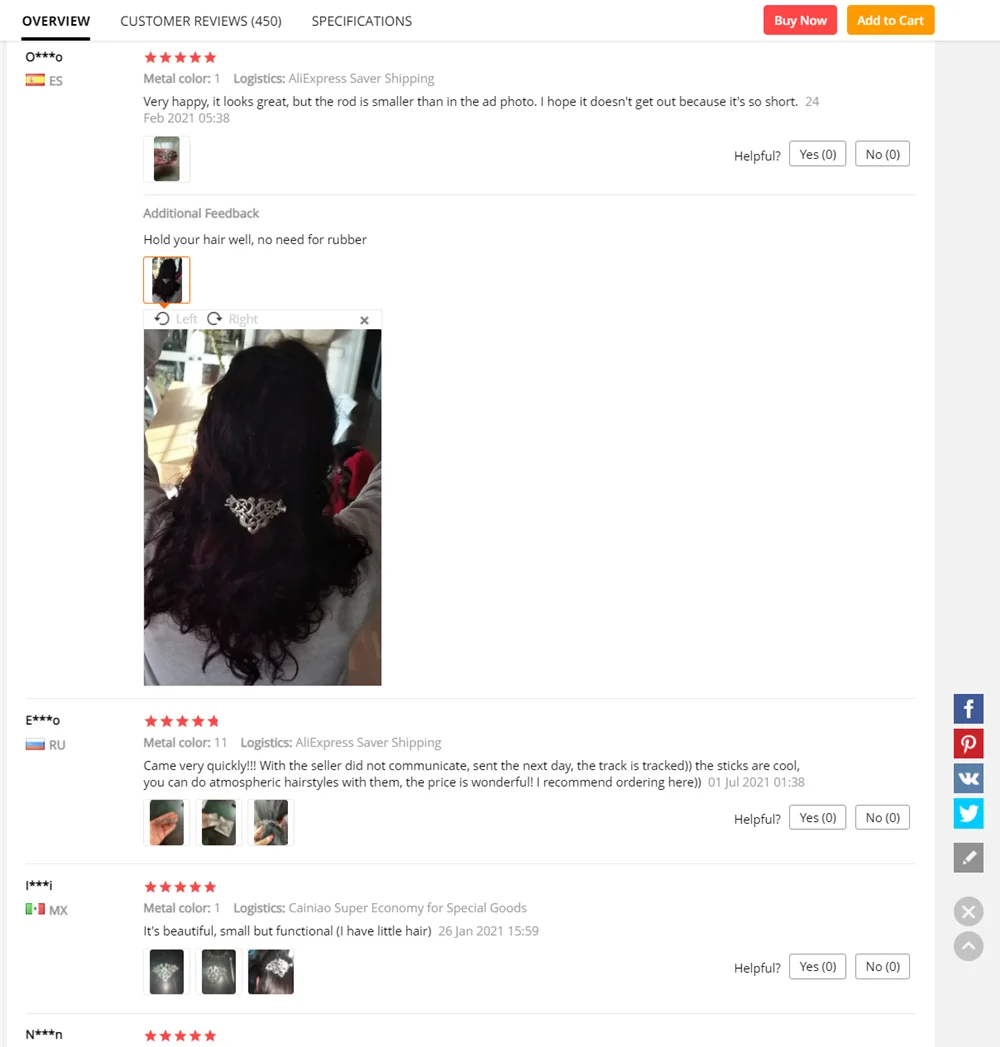Image resolution: width=1000 pixels, height=1047 pixels.
Task: Open the pencil edit feedback icon
Action: click(968, 857)
